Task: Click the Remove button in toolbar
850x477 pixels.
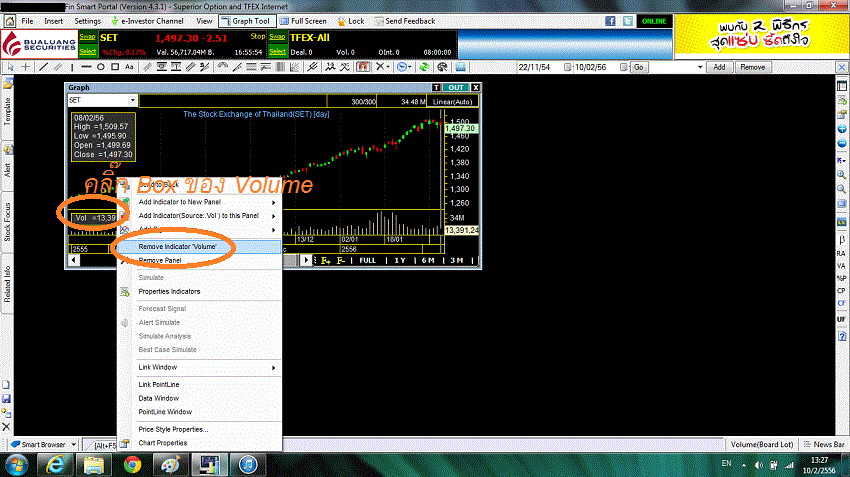Action: (x=752, y=67)
